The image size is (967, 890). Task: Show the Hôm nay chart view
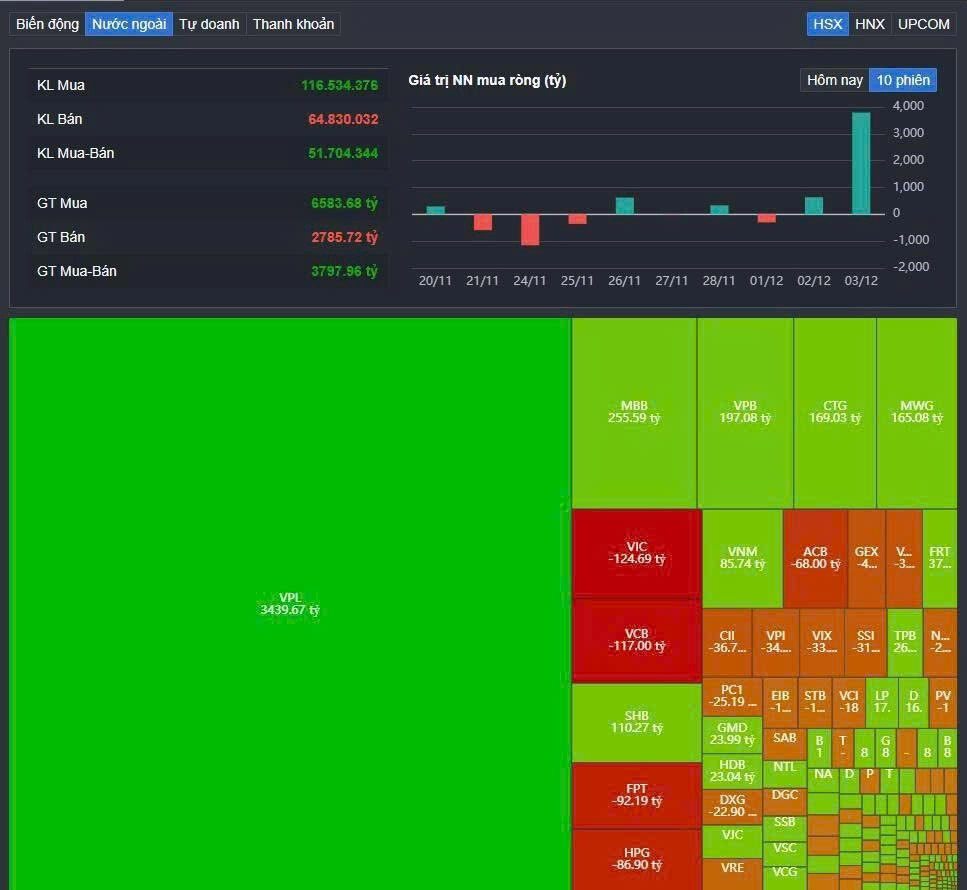834,80
